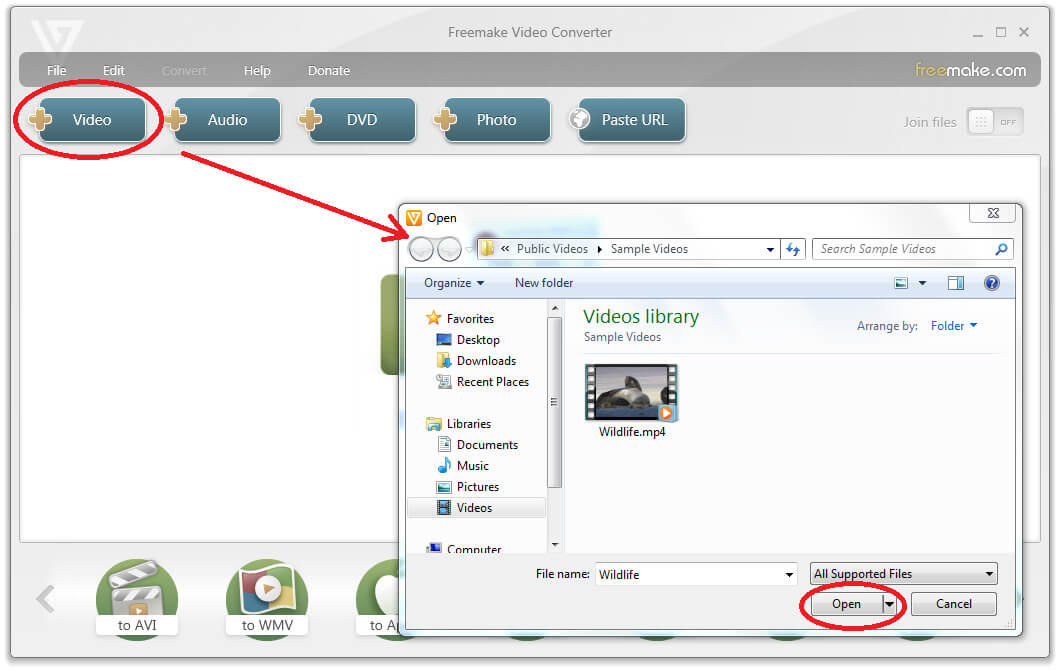1060x670 pixels.
Task: Click the change view icon
Action: (x=901, y=283)
